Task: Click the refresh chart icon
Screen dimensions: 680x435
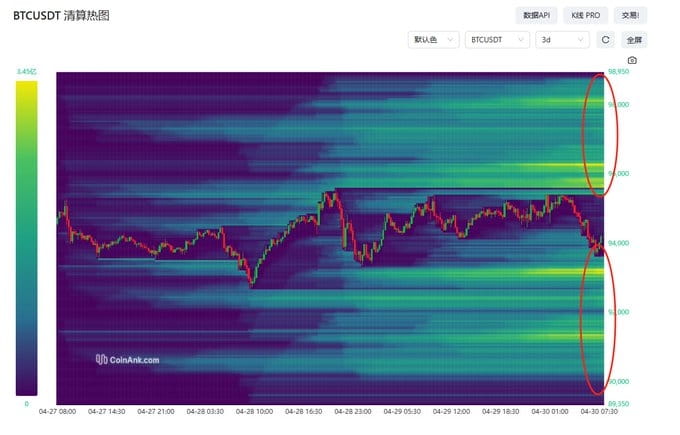Action: point(605,40)
